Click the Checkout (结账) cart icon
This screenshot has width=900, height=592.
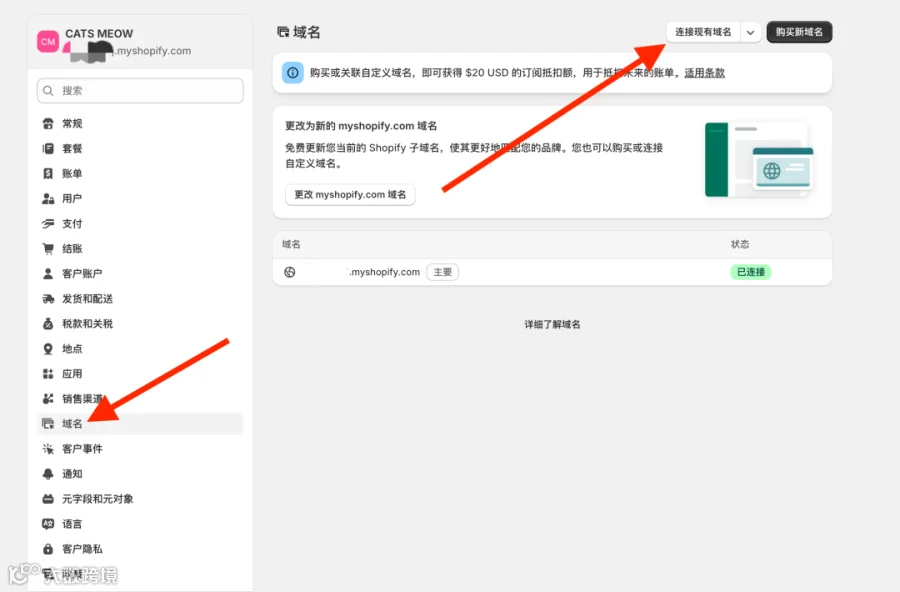(48, 249)
